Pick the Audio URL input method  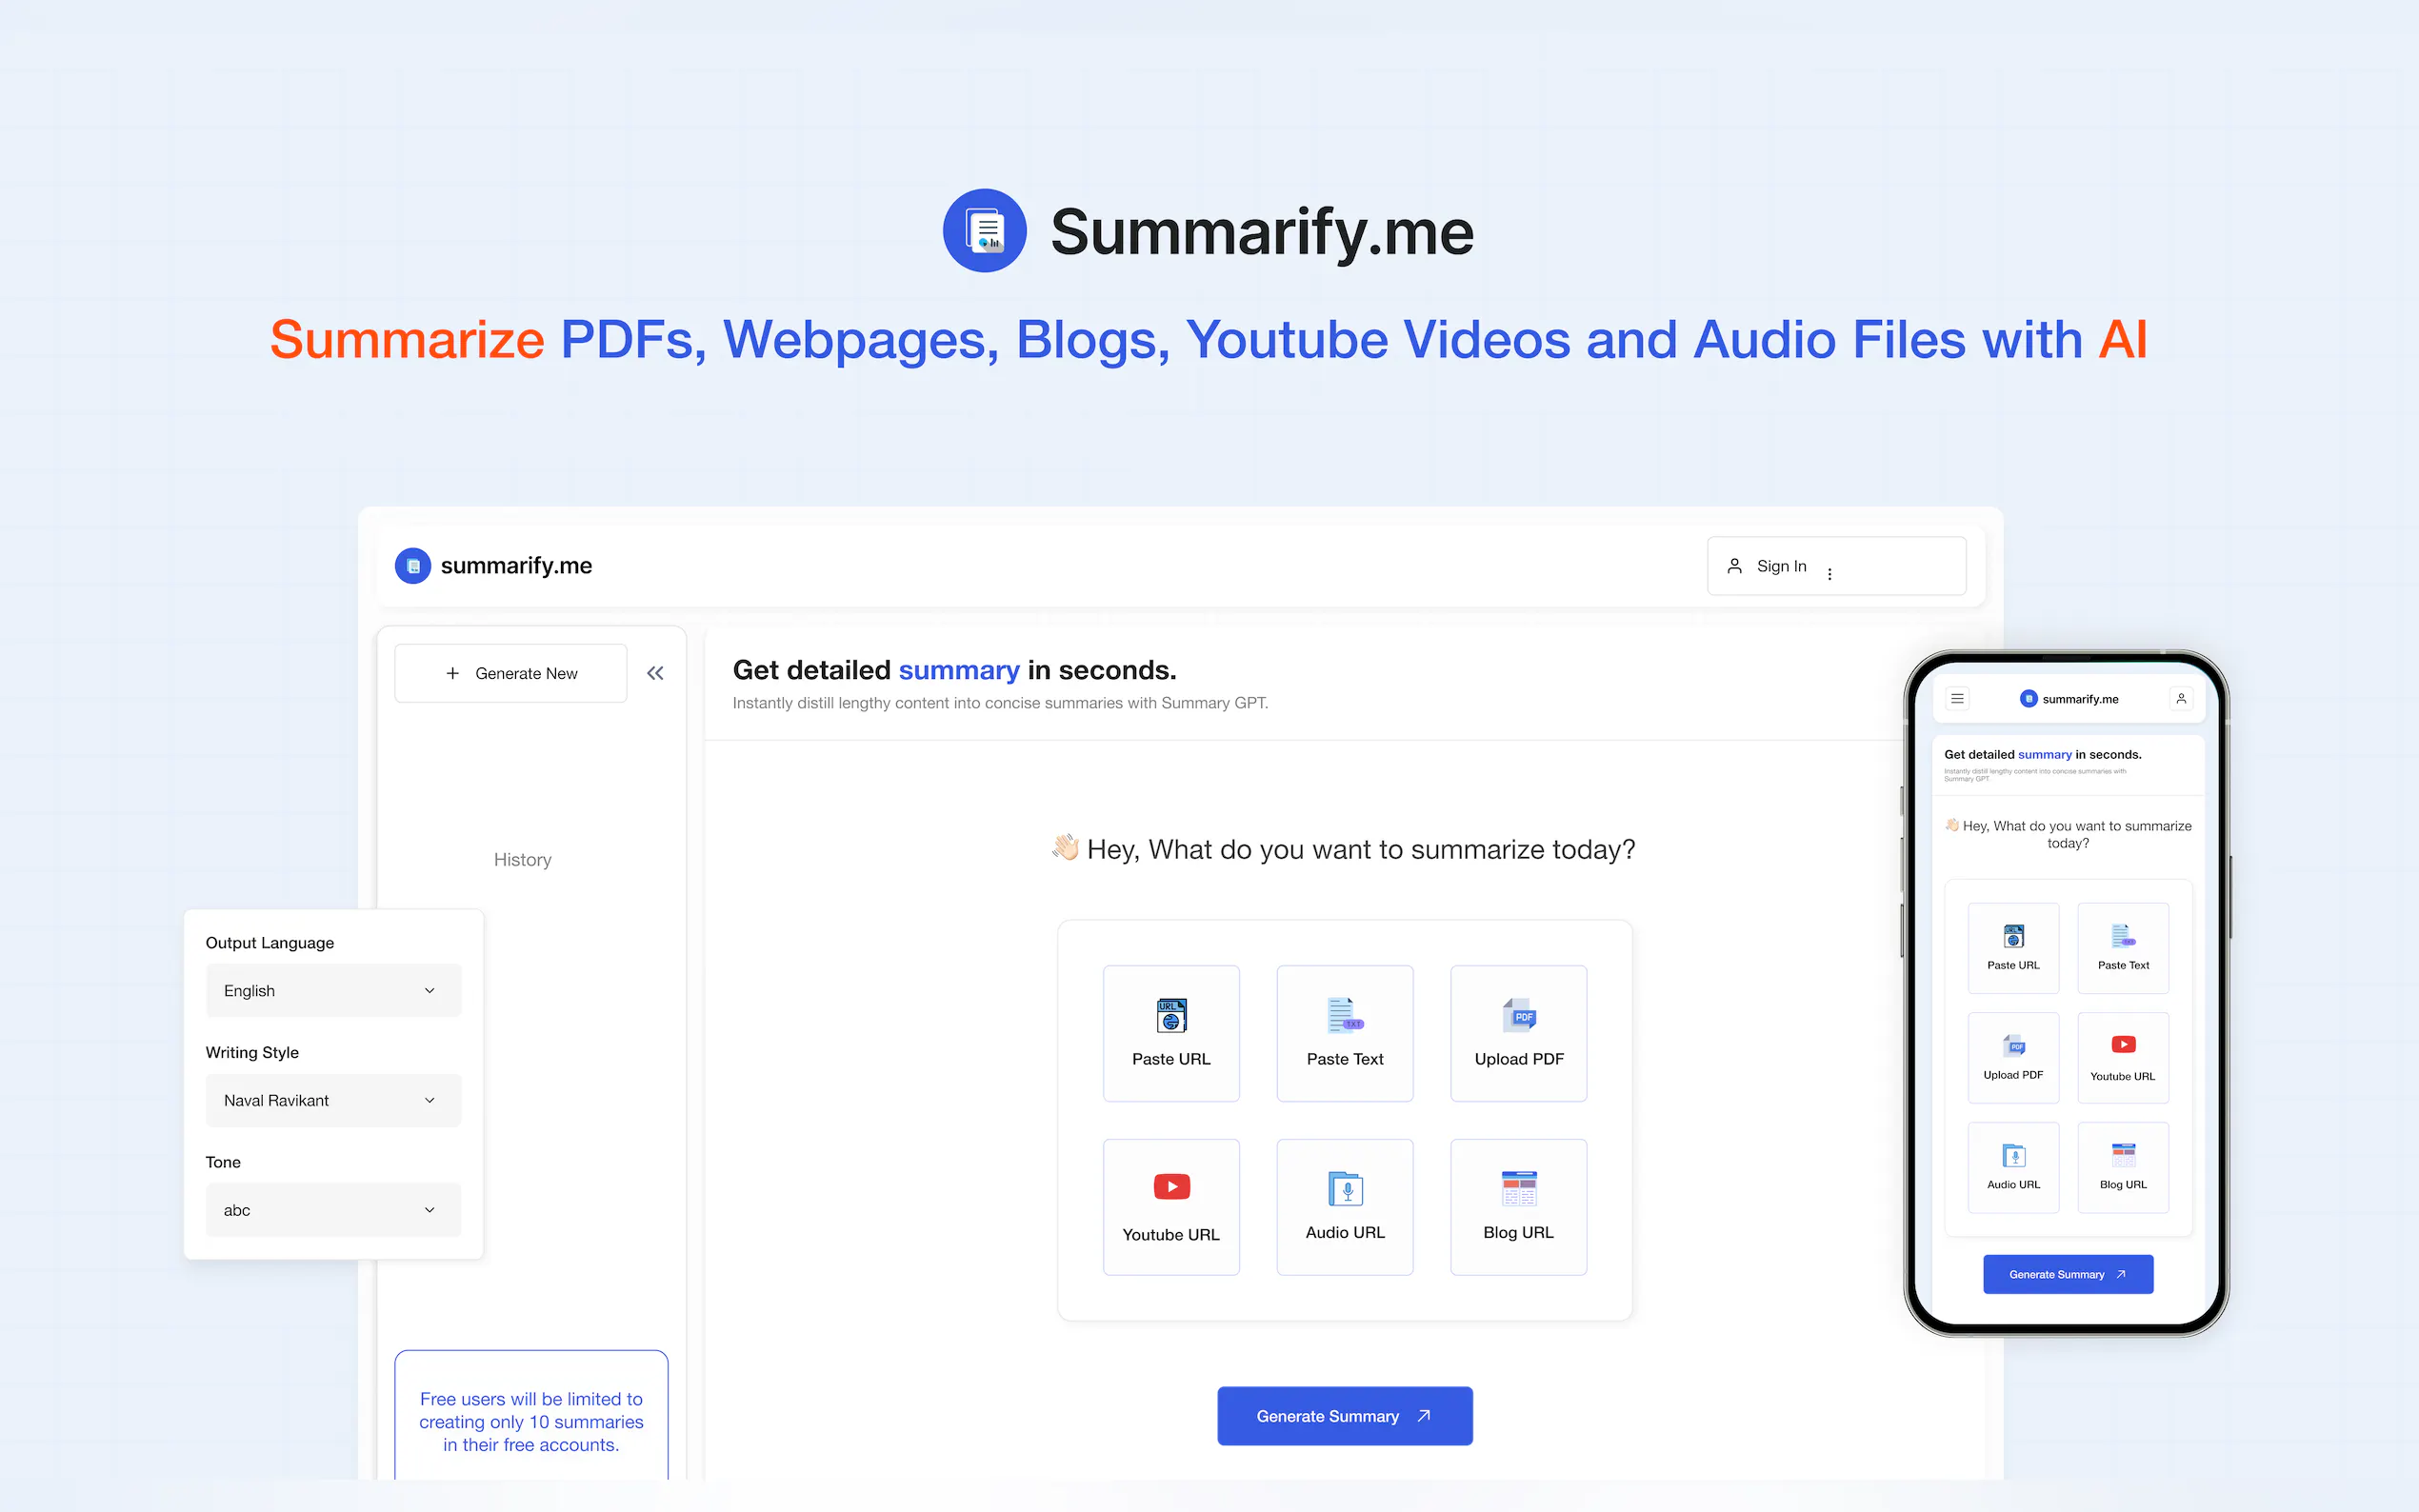pyautogui.click(x=1344, y=1205)
